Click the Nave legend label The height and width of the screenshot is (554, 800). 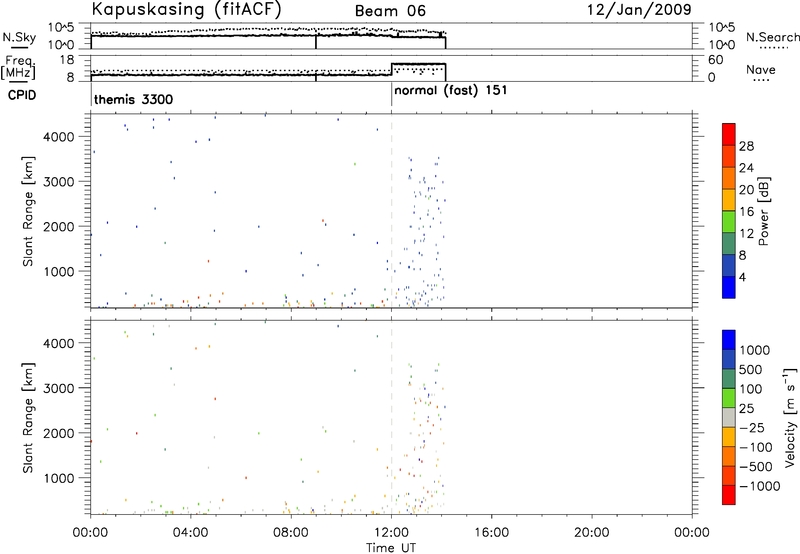point(761,69)
